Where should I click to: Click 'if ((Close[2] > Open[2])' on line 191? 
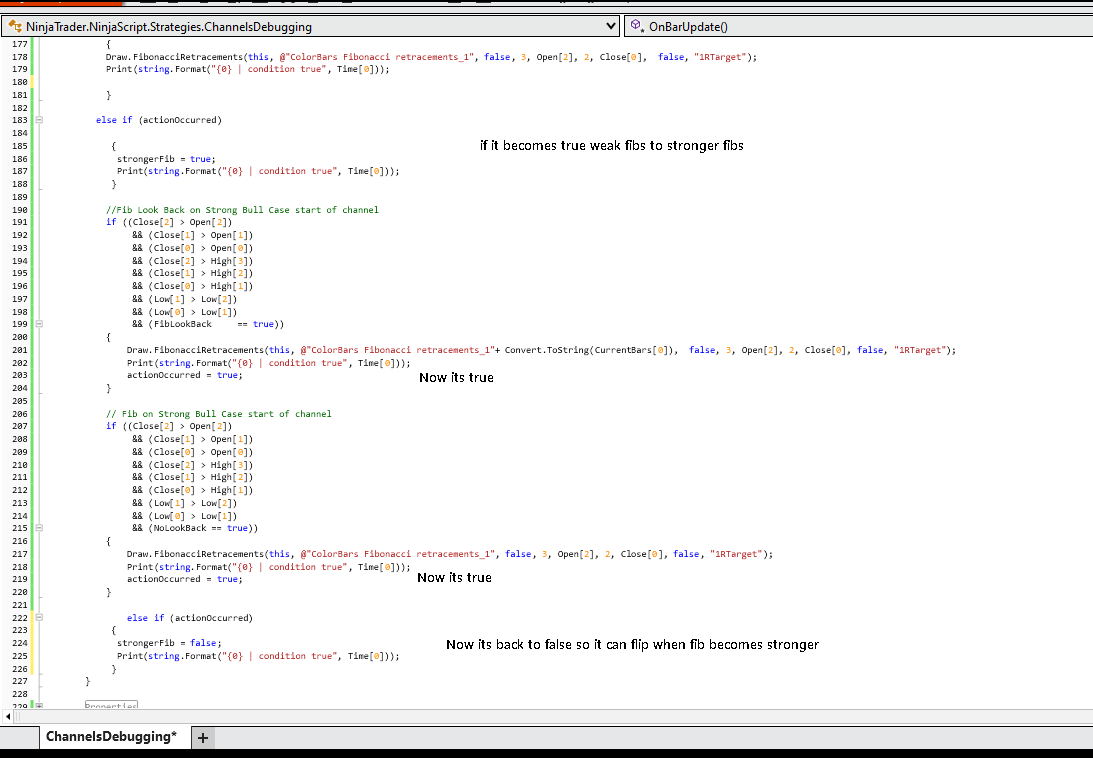click(x=169, y=222)
